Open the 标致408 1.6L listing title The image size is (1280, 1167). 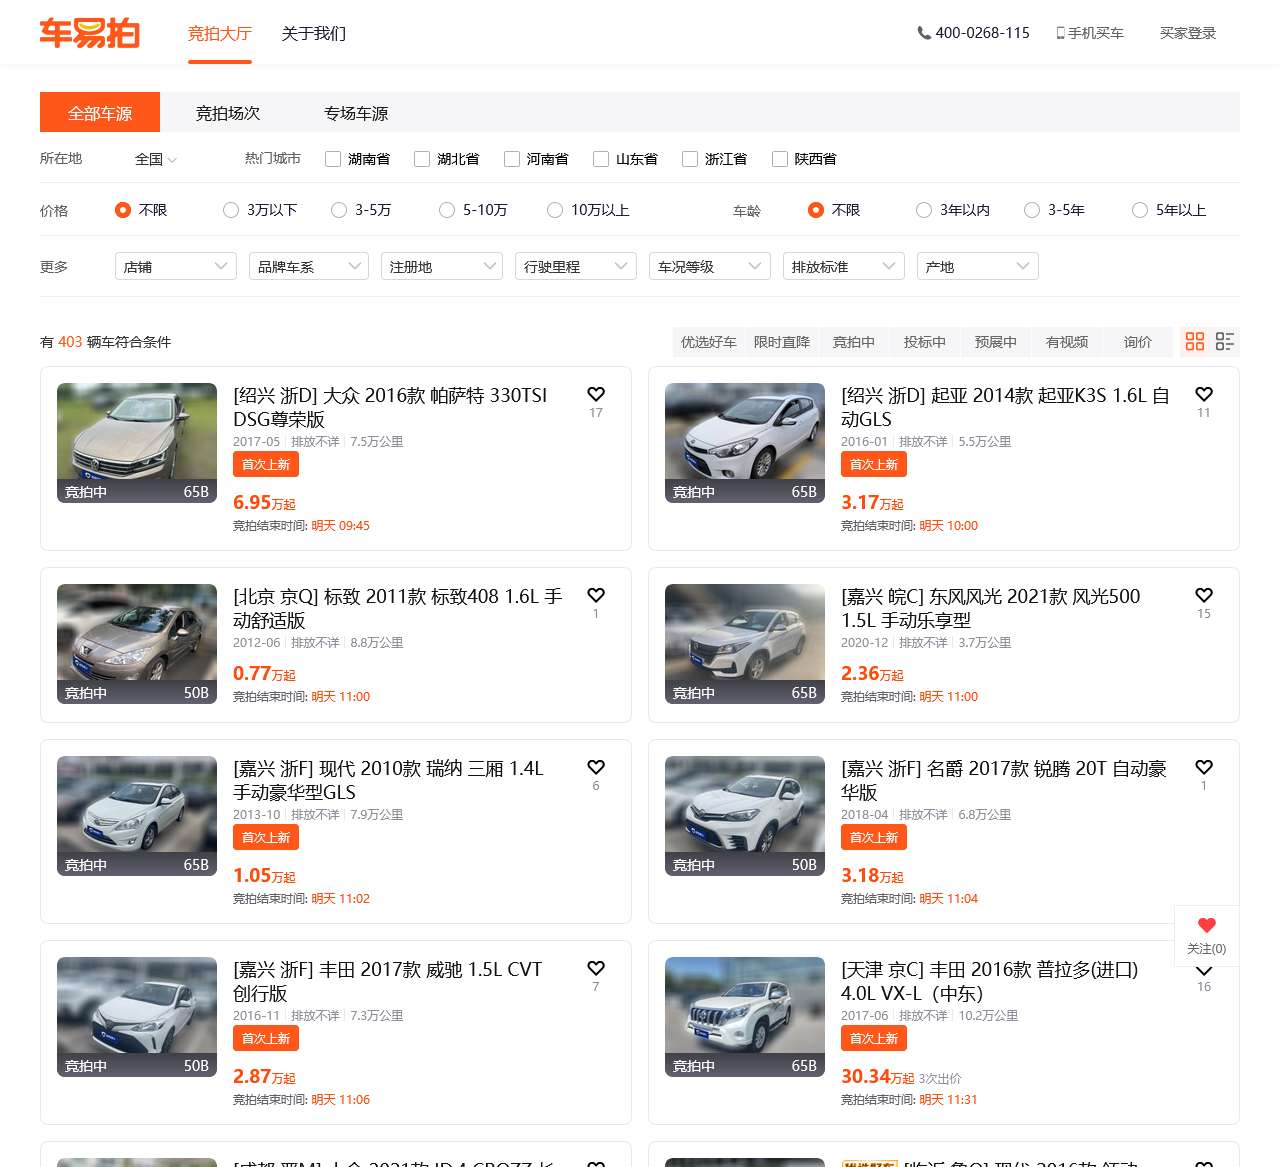click(x=397, y=608)
